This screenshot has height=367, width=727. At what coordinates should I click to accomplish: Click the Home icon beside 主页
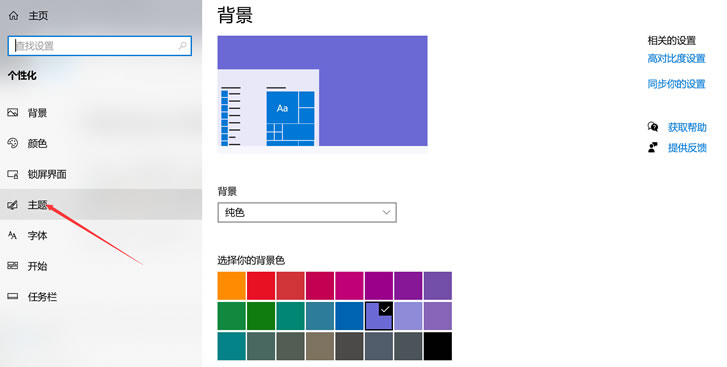click(x=13, y=15)
